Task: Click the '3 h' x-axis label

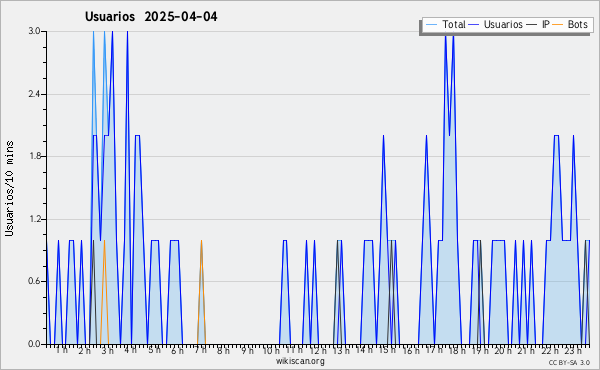Action: point(108,350)
